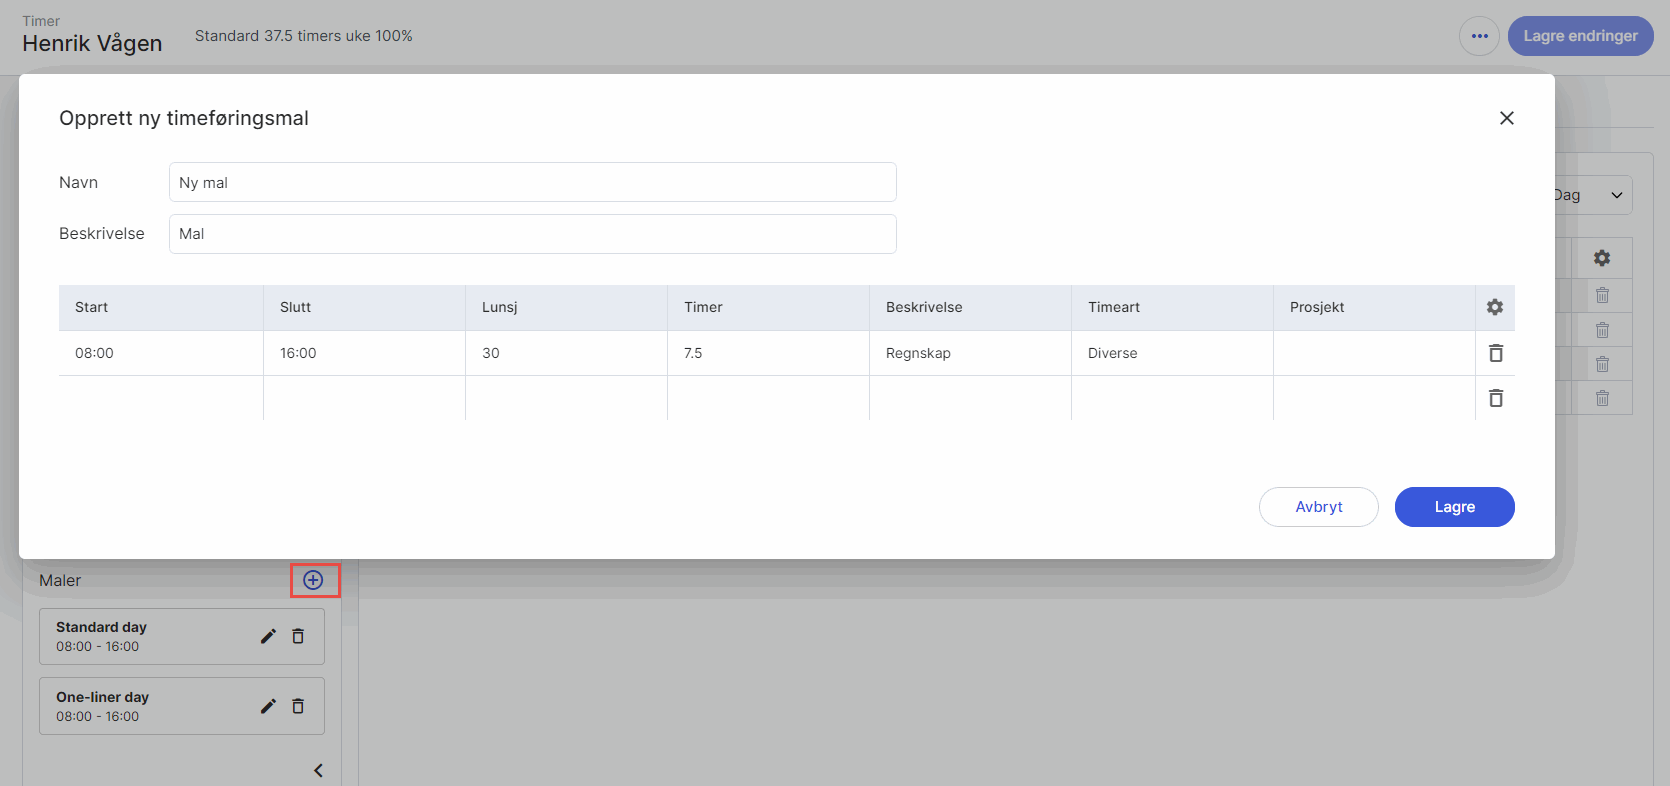The image size is (1670, 786).
Task: Open the three-dot more options menu
Action: tap(1479, 36)
